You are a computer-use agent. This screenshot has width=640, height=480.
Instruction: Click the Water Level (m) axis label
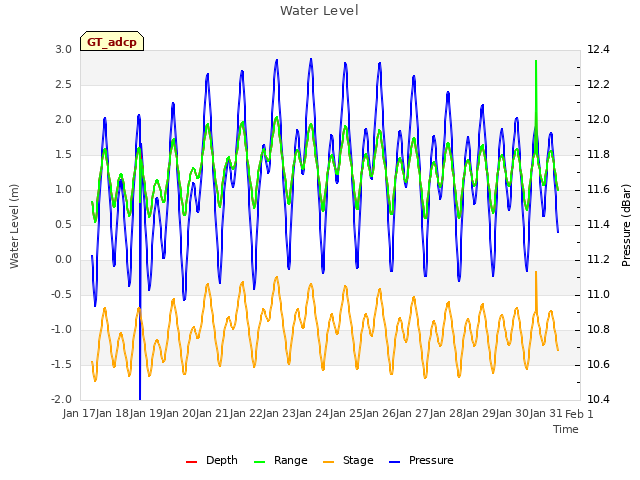14,226
